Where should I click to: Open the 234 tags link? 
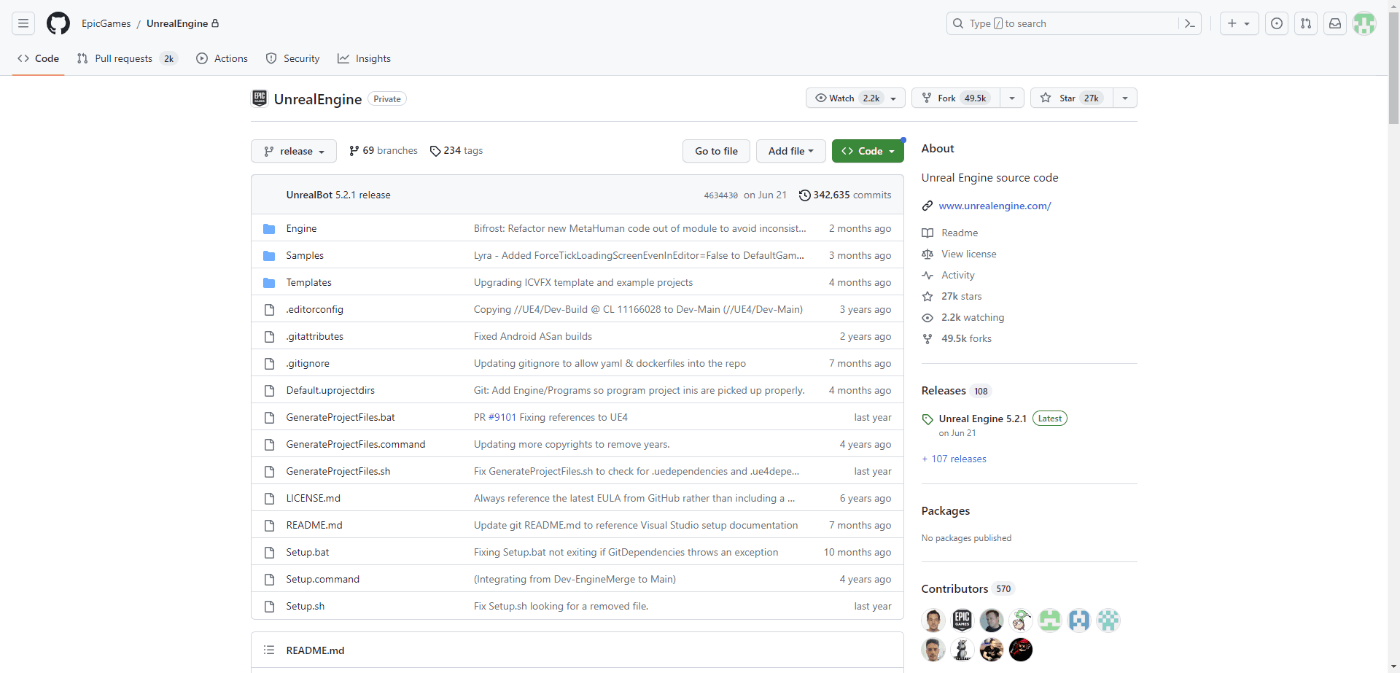[x=456, y=151]
